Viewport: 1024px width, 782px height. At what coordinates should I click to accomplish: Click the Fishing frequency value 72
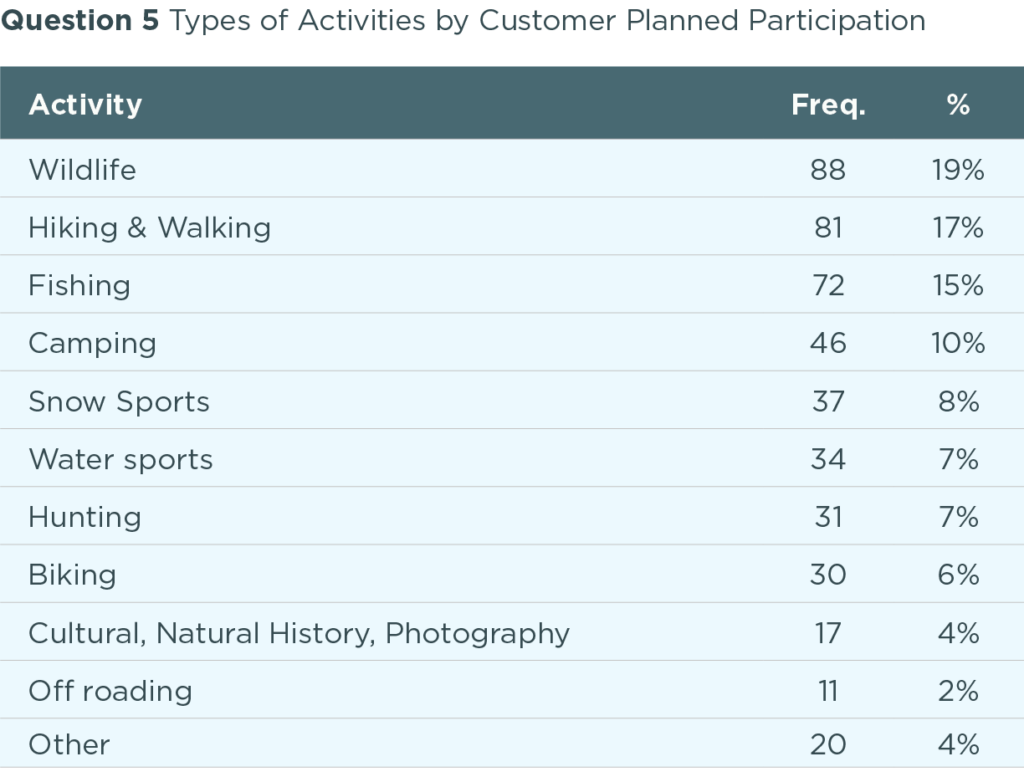pyautogui.click(x=828, y=286)
